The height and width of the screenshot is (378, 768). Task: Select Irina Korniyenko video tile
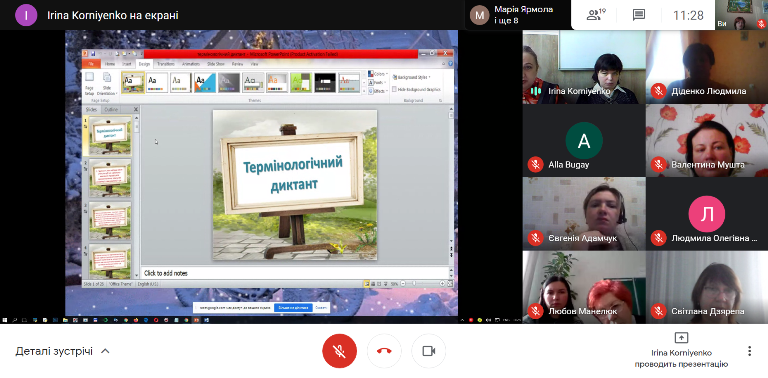click(x=584, y=67)
